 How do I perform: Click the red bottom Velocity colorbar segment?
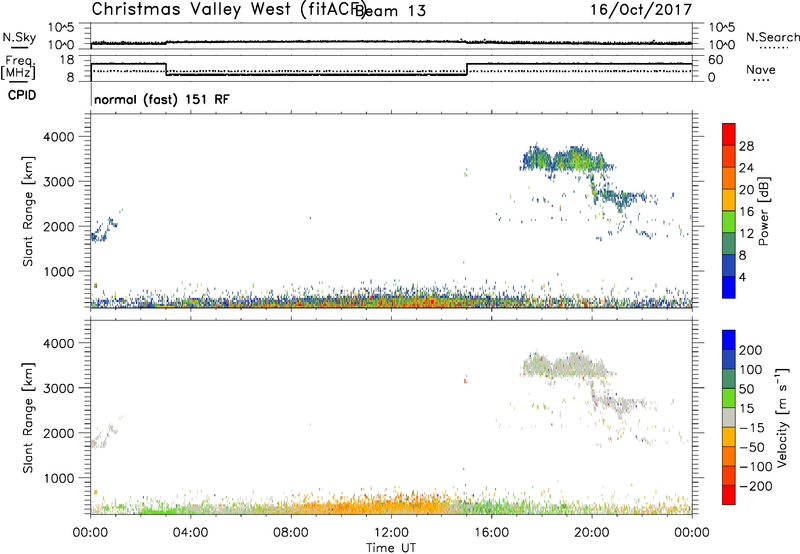tap(729, 495)
